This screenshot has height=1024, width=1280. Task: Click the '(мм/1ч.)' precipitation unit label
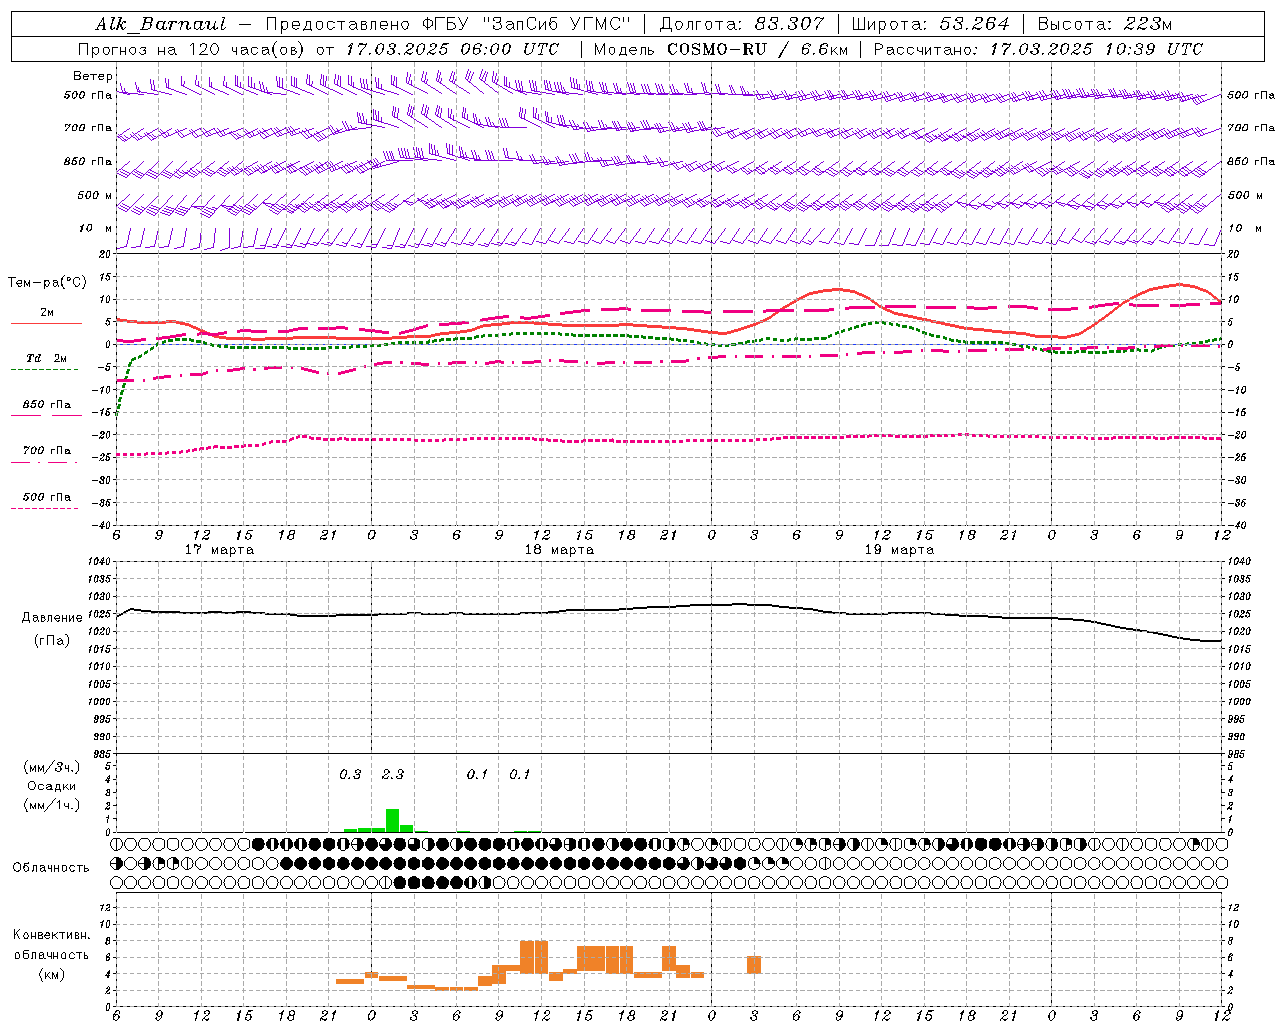pos(52,804)
